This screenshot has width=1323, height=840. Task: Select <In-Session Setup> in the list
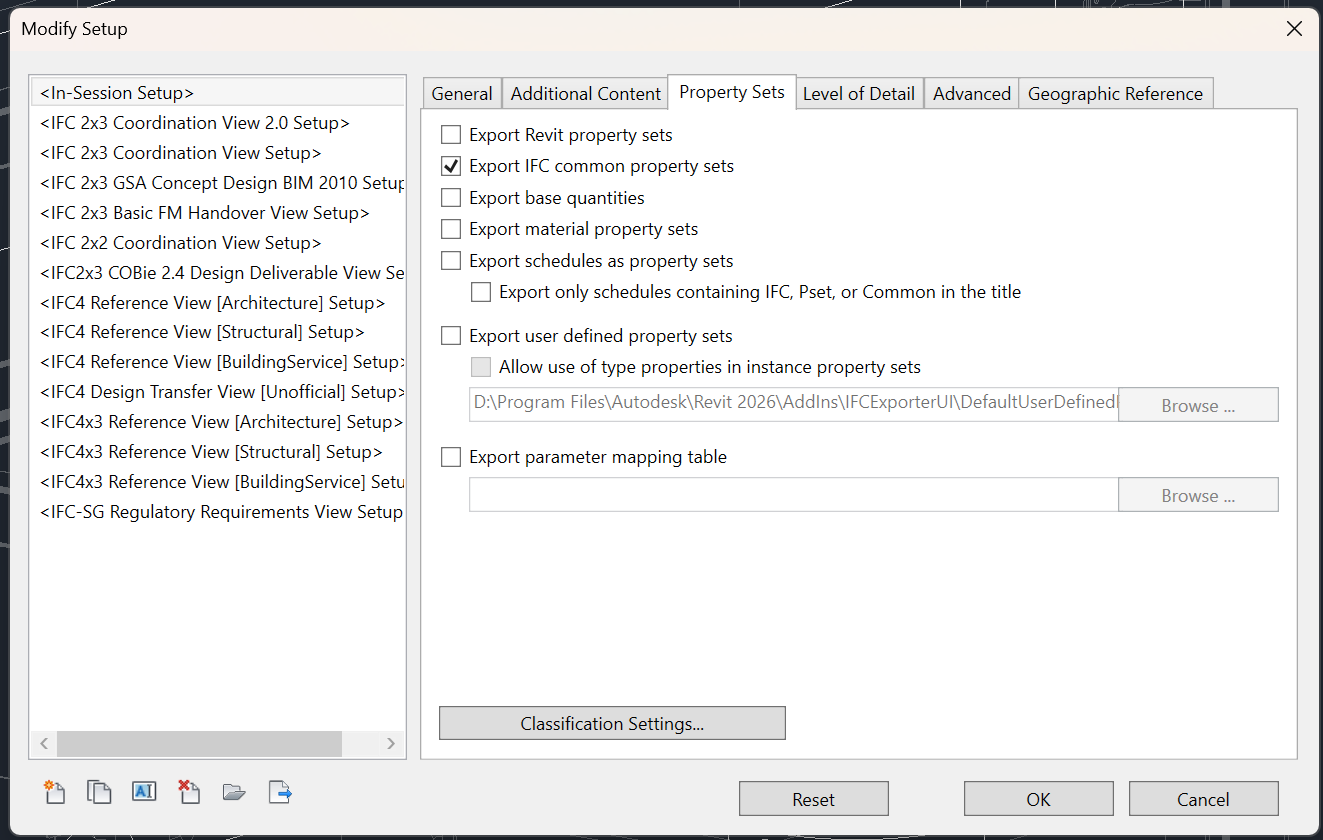[218, 93]
